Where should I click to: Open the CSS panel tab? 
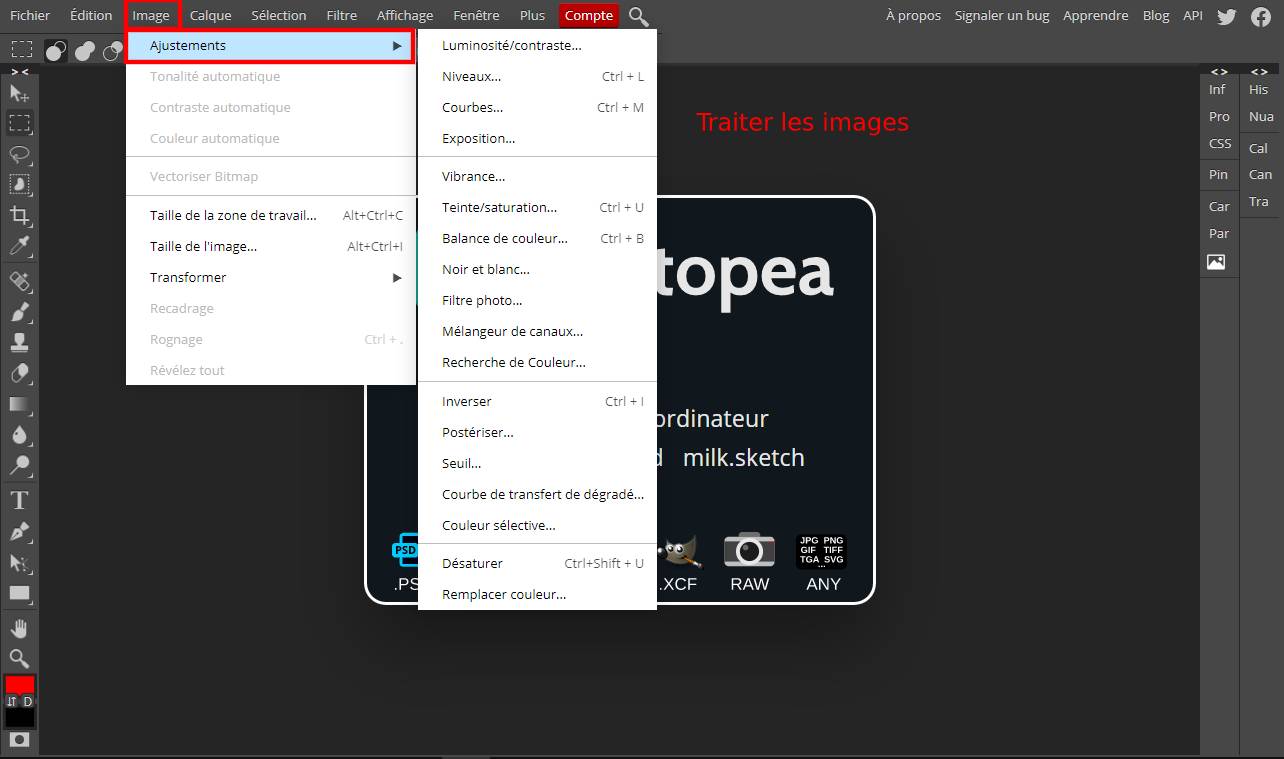pyautogui.click(x=1220, y=144)
